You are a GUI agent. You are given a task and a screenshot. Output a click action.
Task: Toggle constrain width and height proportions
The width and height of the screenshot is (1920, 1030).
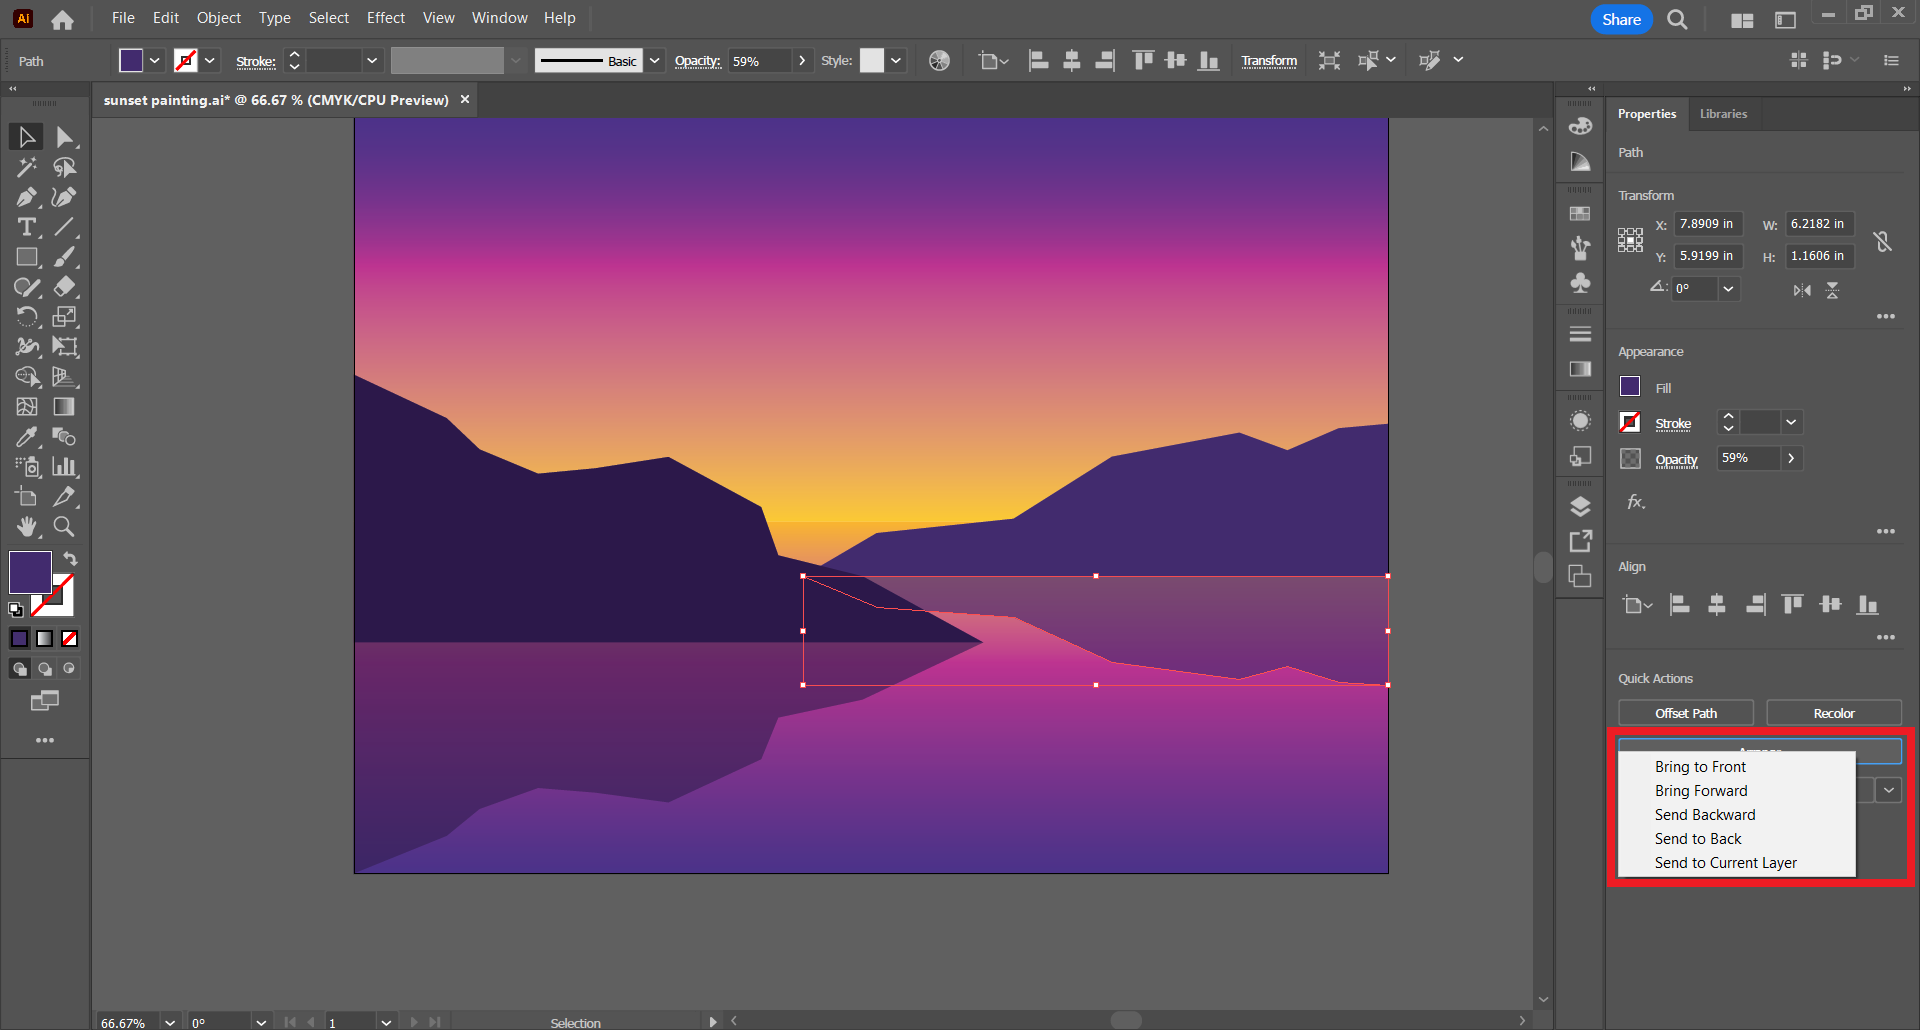click(x=1883, y=241)
